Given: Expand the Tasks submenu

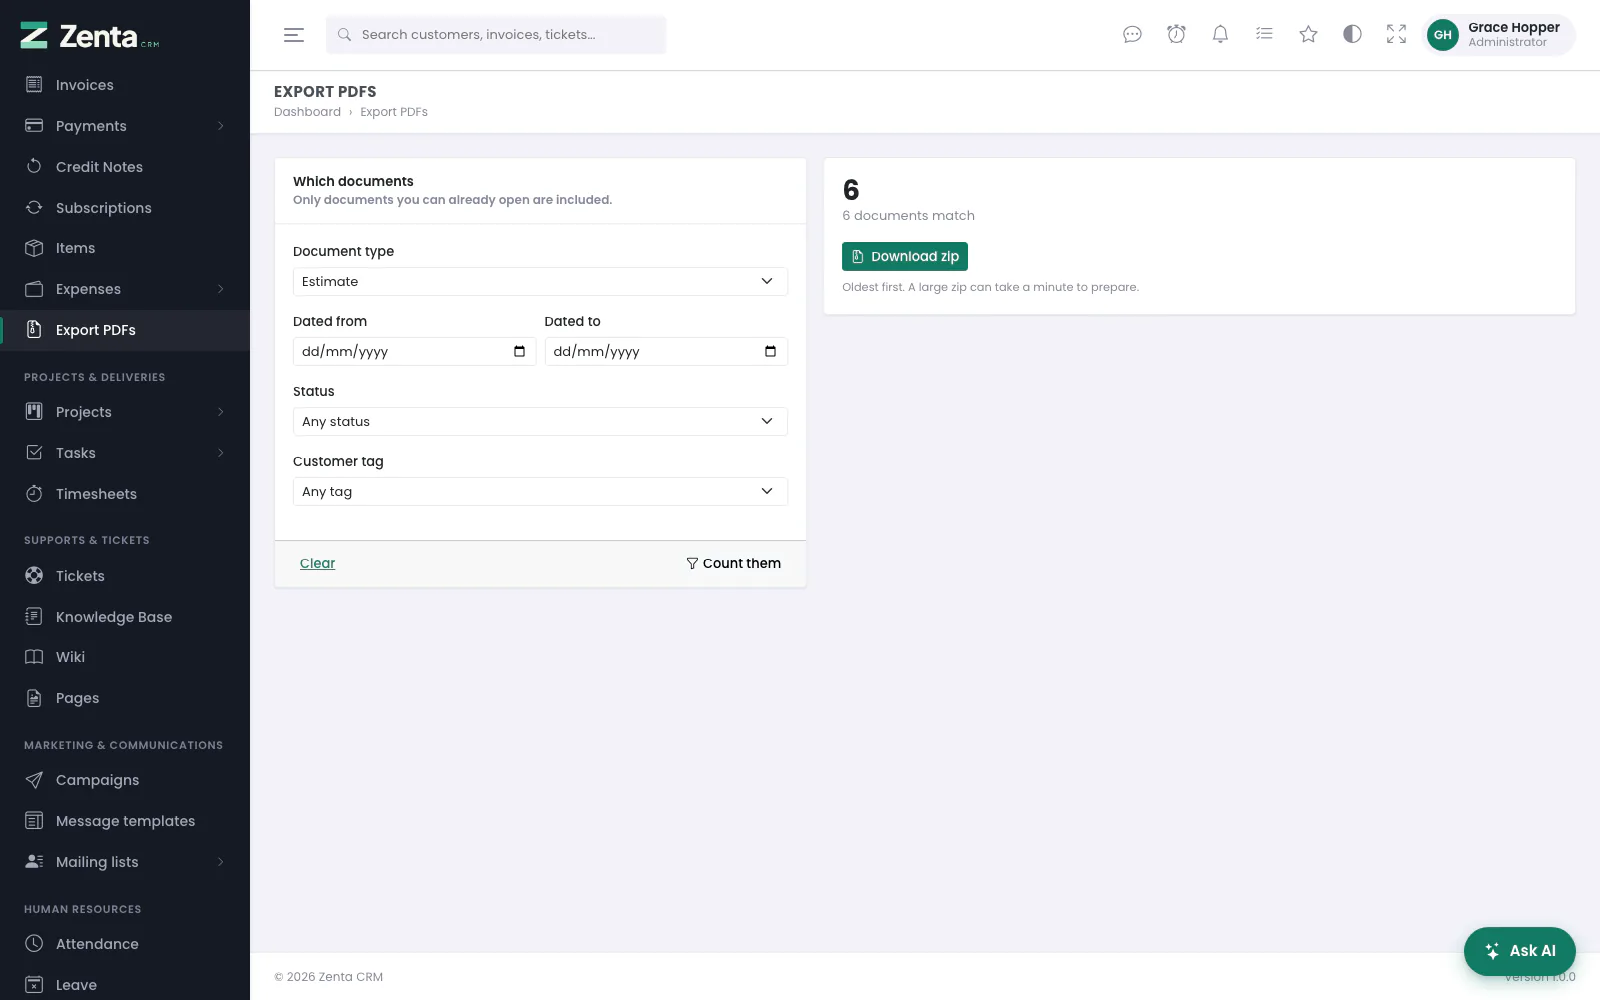Looking at the screenshot, I should [x=221, y=453].
